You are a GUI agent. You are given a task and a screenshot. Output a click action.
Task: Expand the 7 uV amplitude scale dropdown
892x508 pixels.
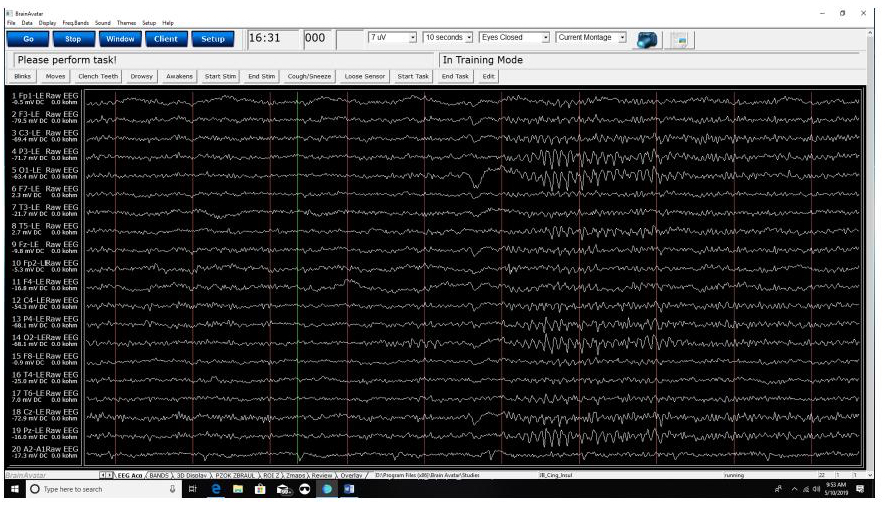pos(413,37)
